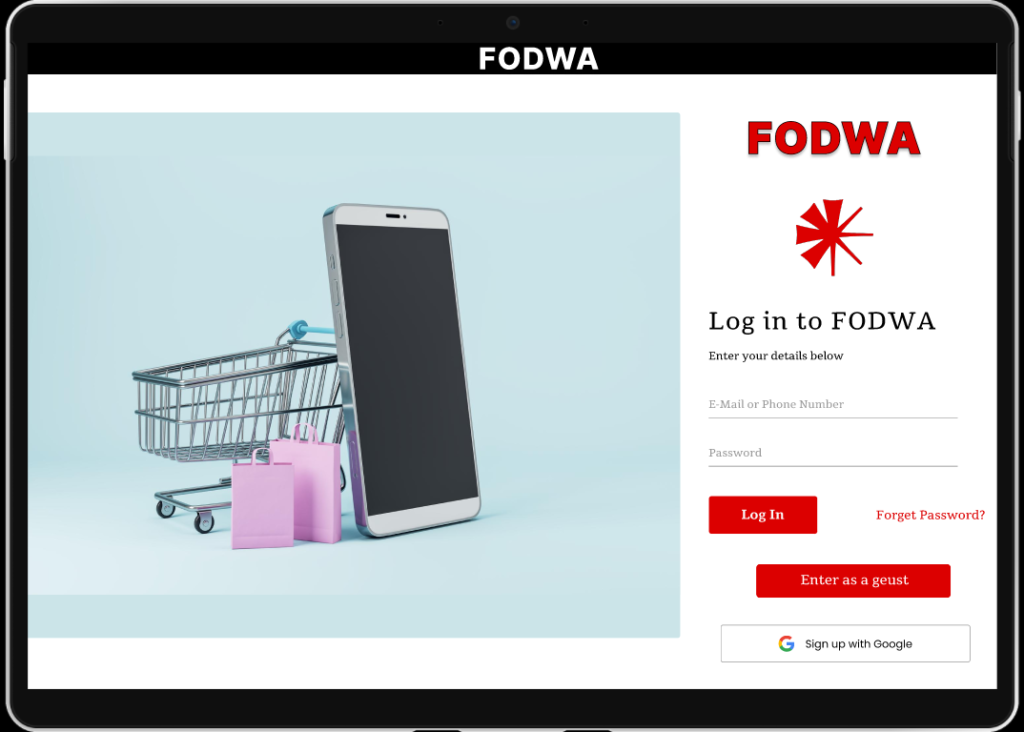Click the pink shopping bags
The width and height of the screenshot is (1024, 732).
tap(286, 486)
